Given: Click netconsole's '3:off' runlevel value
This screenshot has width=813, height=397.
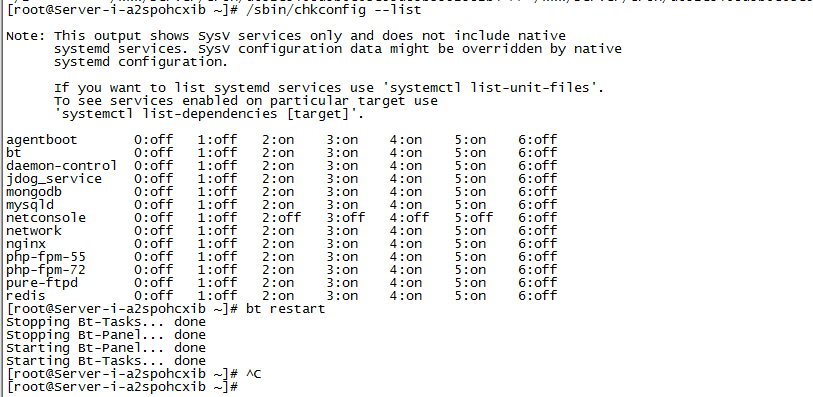Looking at the screenshot, I should pyautogui.click(x=345, y=218).
